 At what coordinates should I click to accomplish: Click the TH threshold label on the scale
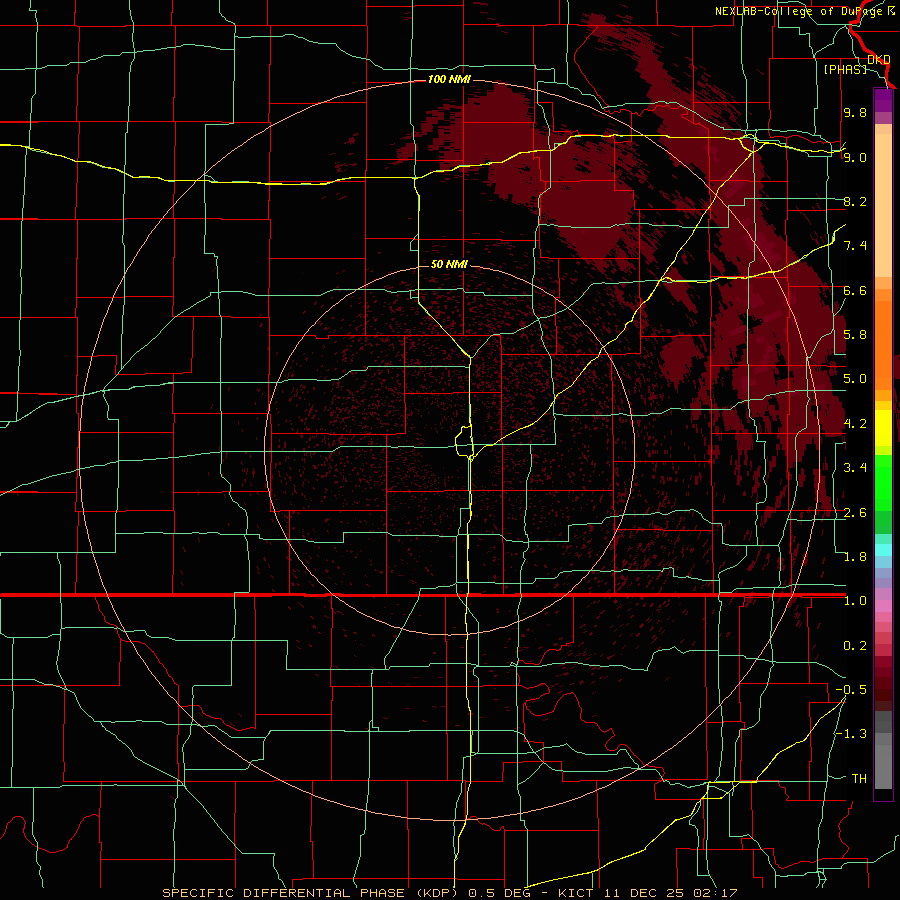click(859, 779)
